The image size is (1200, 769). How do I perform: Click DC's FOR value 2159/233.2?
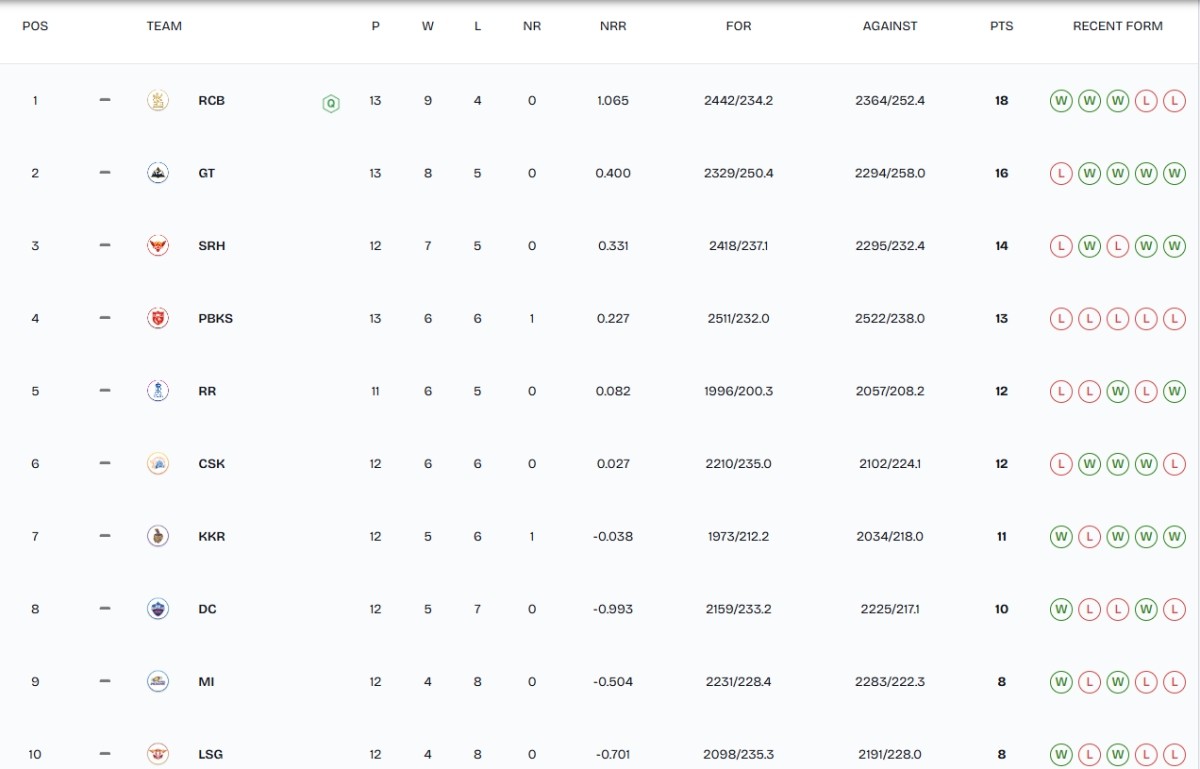(x=738, y=609)
